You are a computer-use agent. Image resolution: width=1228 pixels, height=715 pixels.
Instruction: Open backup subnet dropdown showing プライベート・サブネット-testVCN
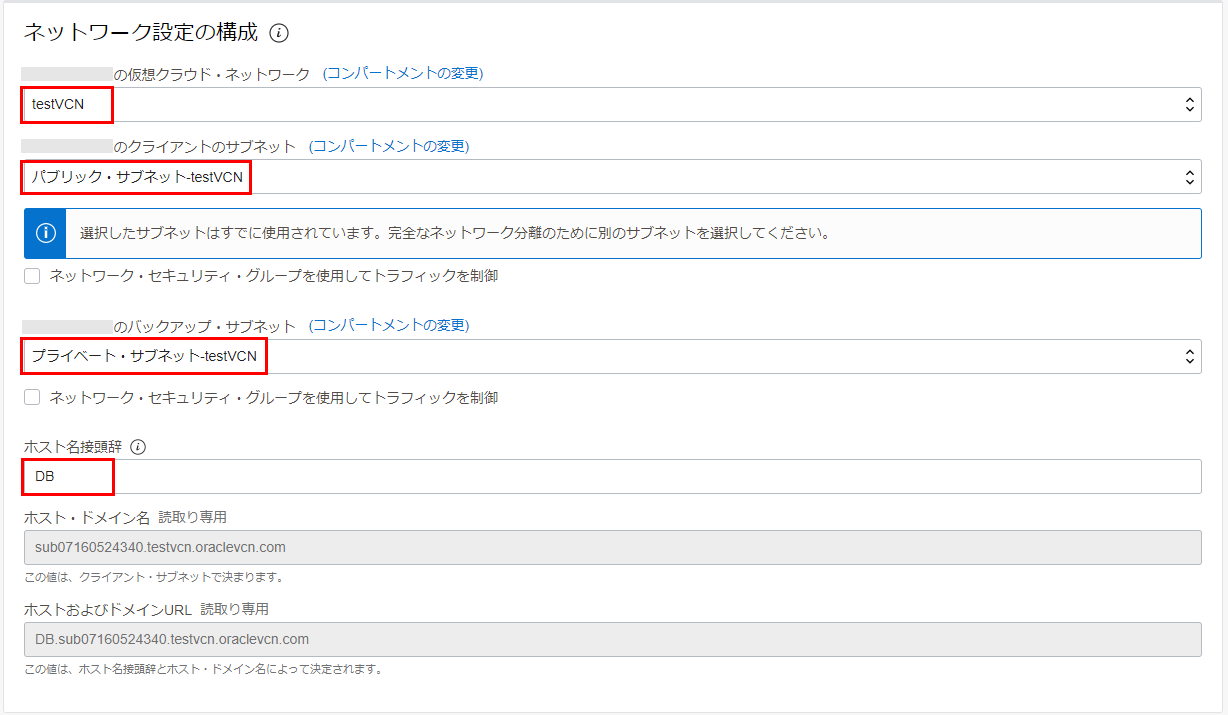click(x=600, y=356)
